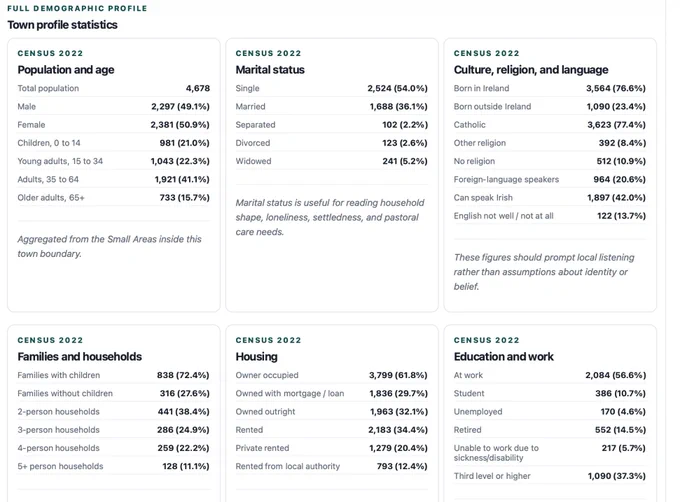Image resolution: width=680 pixels, height=502 pixels.
Task: Select the Widowed statistics row
Action: click(x=331, y=161)
